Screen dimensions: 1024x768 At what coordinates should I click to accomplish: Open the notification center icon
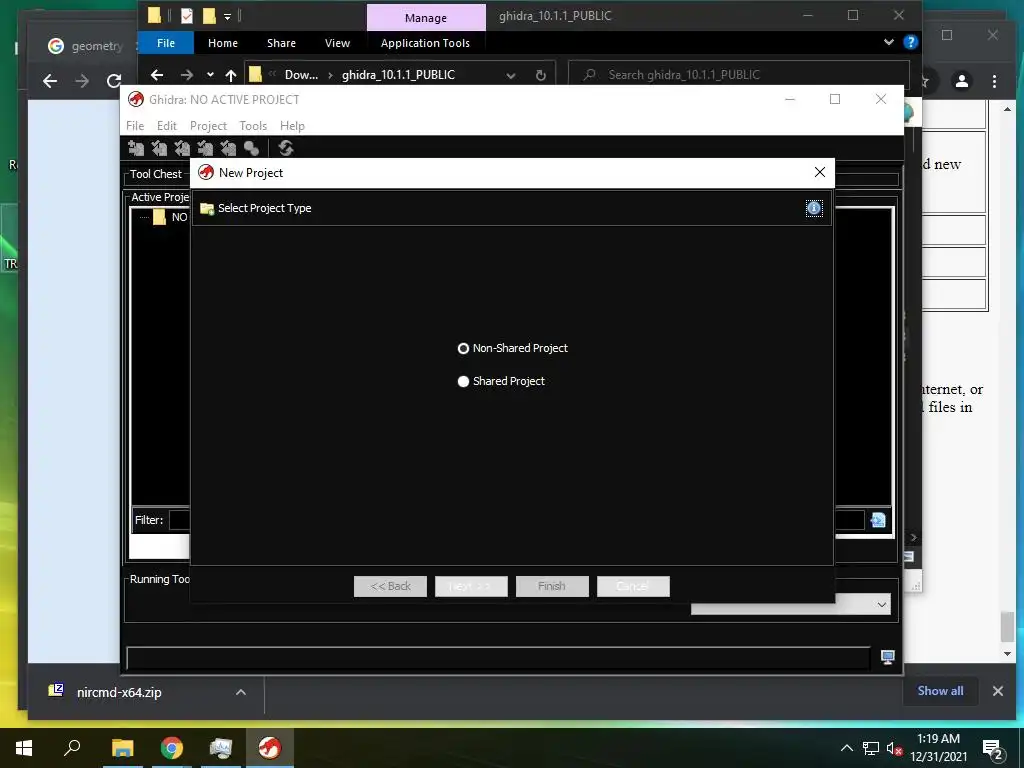coord(993,749)
